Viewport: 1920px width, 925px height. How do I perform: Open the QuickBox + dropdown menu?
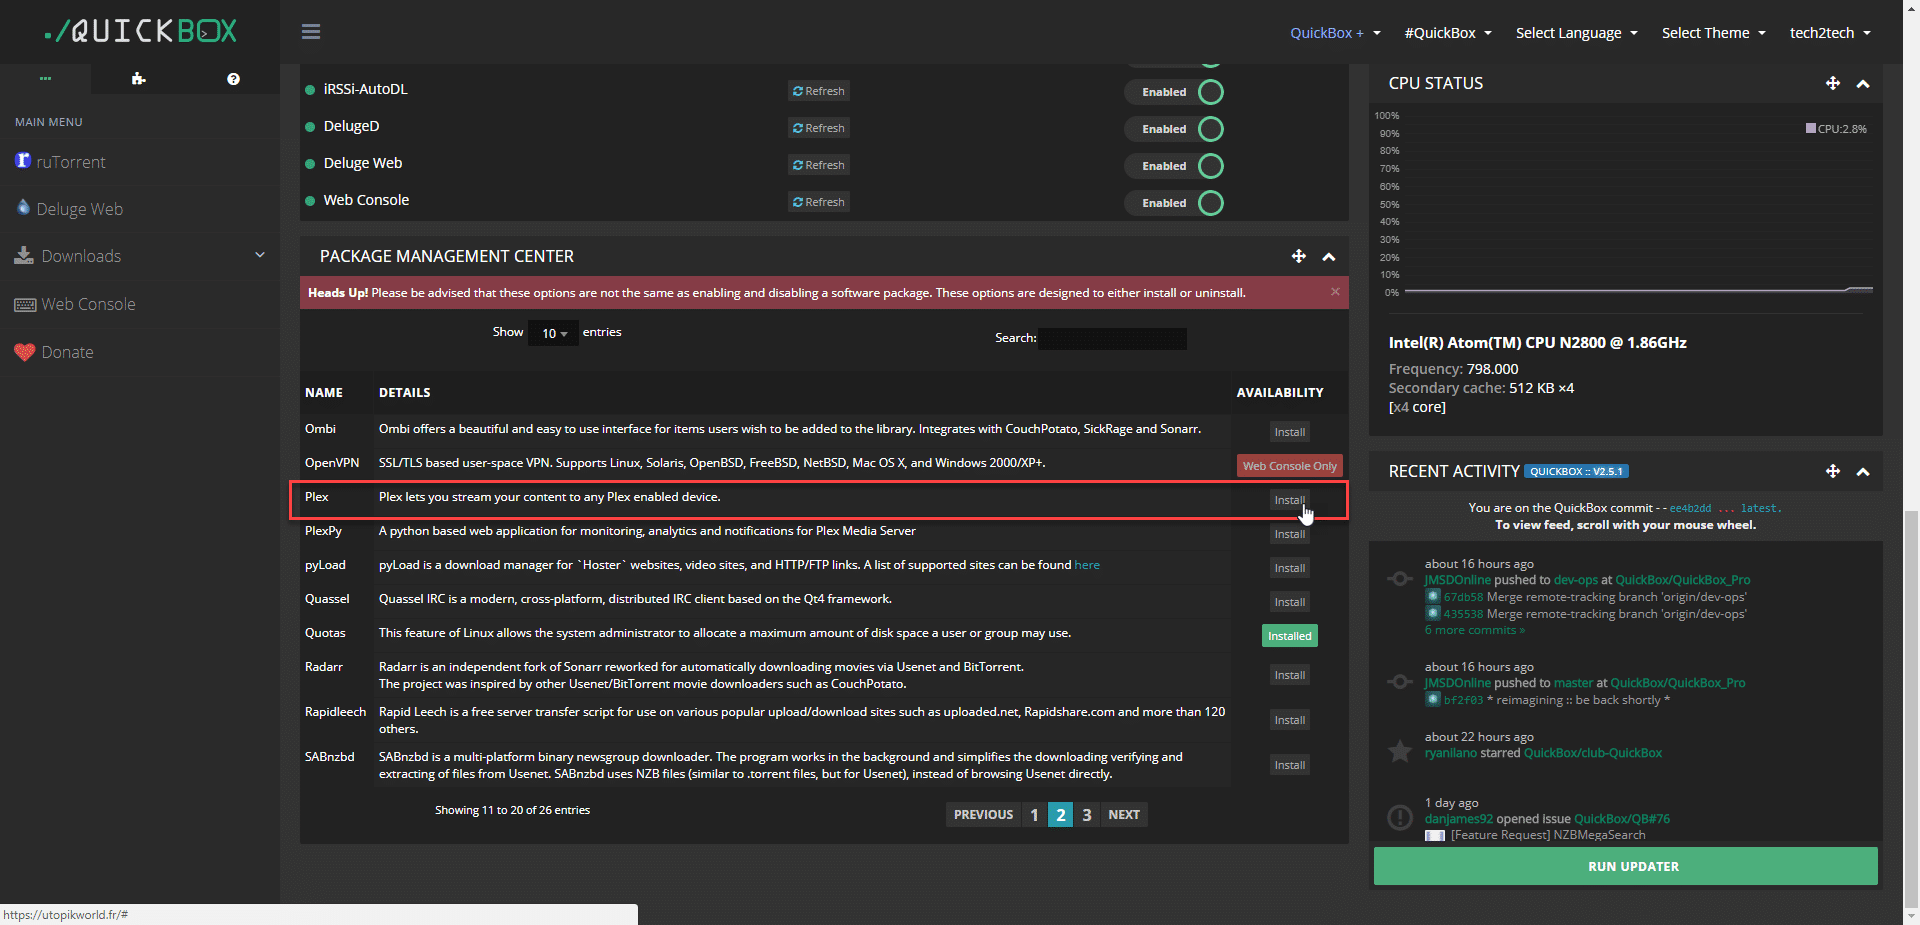(1335, 33)
